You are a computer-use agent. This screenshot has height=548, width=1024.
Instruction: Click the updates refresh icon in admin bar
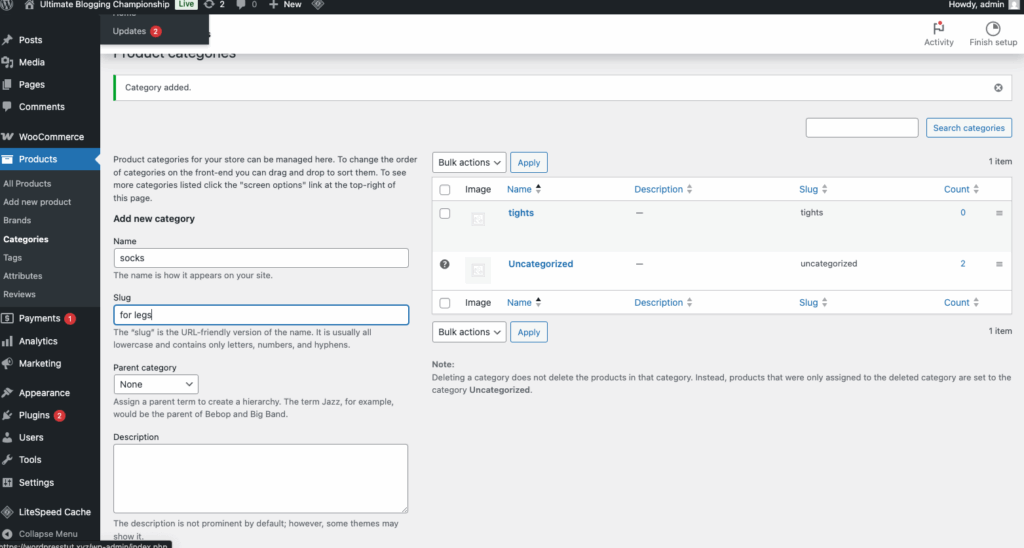(x=209, y=4)
